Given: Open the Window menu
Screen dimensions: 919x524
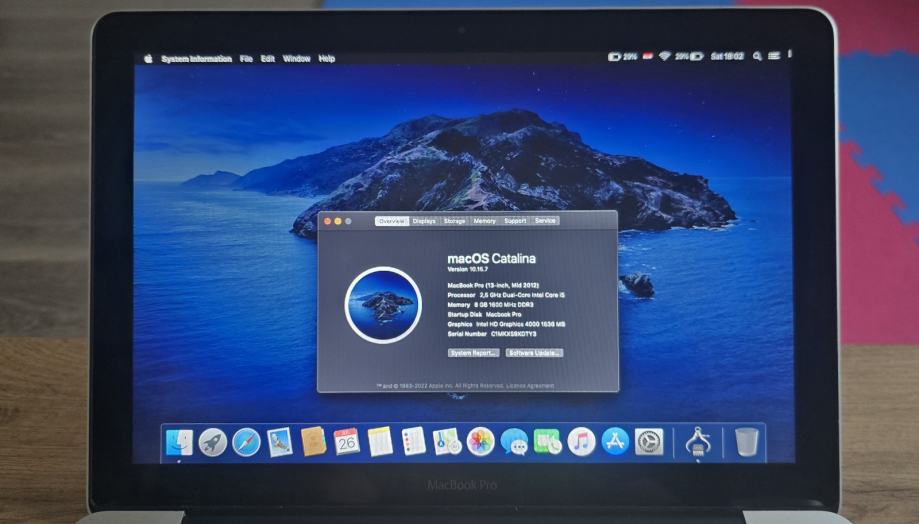Looking at the screenshot, I should point(297,59).
